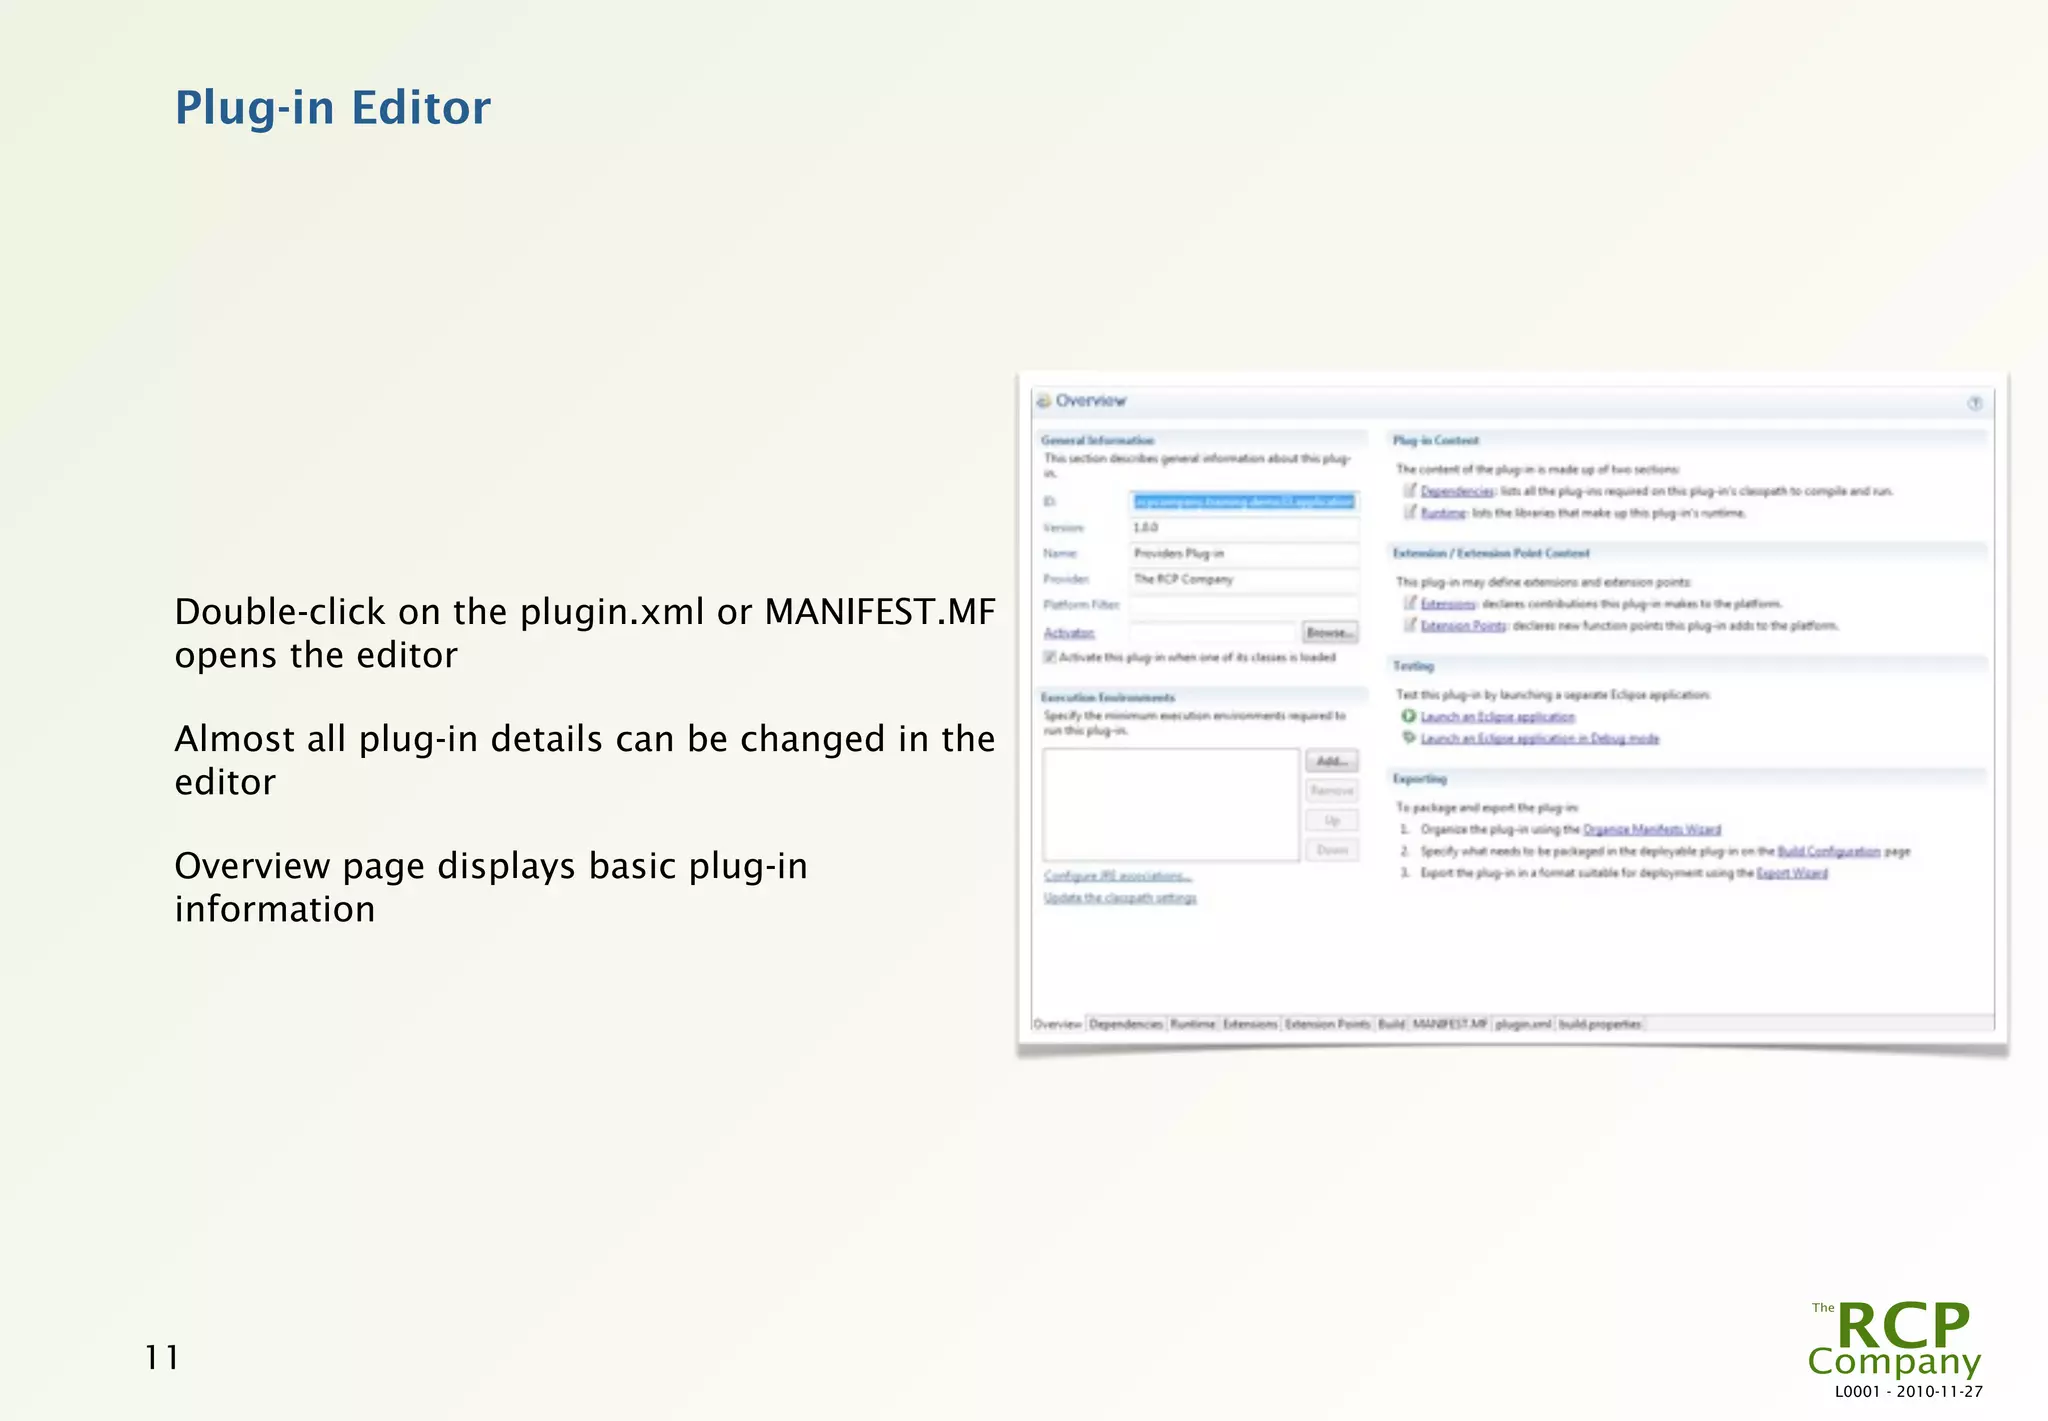Image resolution: width=2048 pixels, height=1421 pixels.
Task: Click the RCP Company logo
Action: pyautogui.click(x=1895, y=1341)
